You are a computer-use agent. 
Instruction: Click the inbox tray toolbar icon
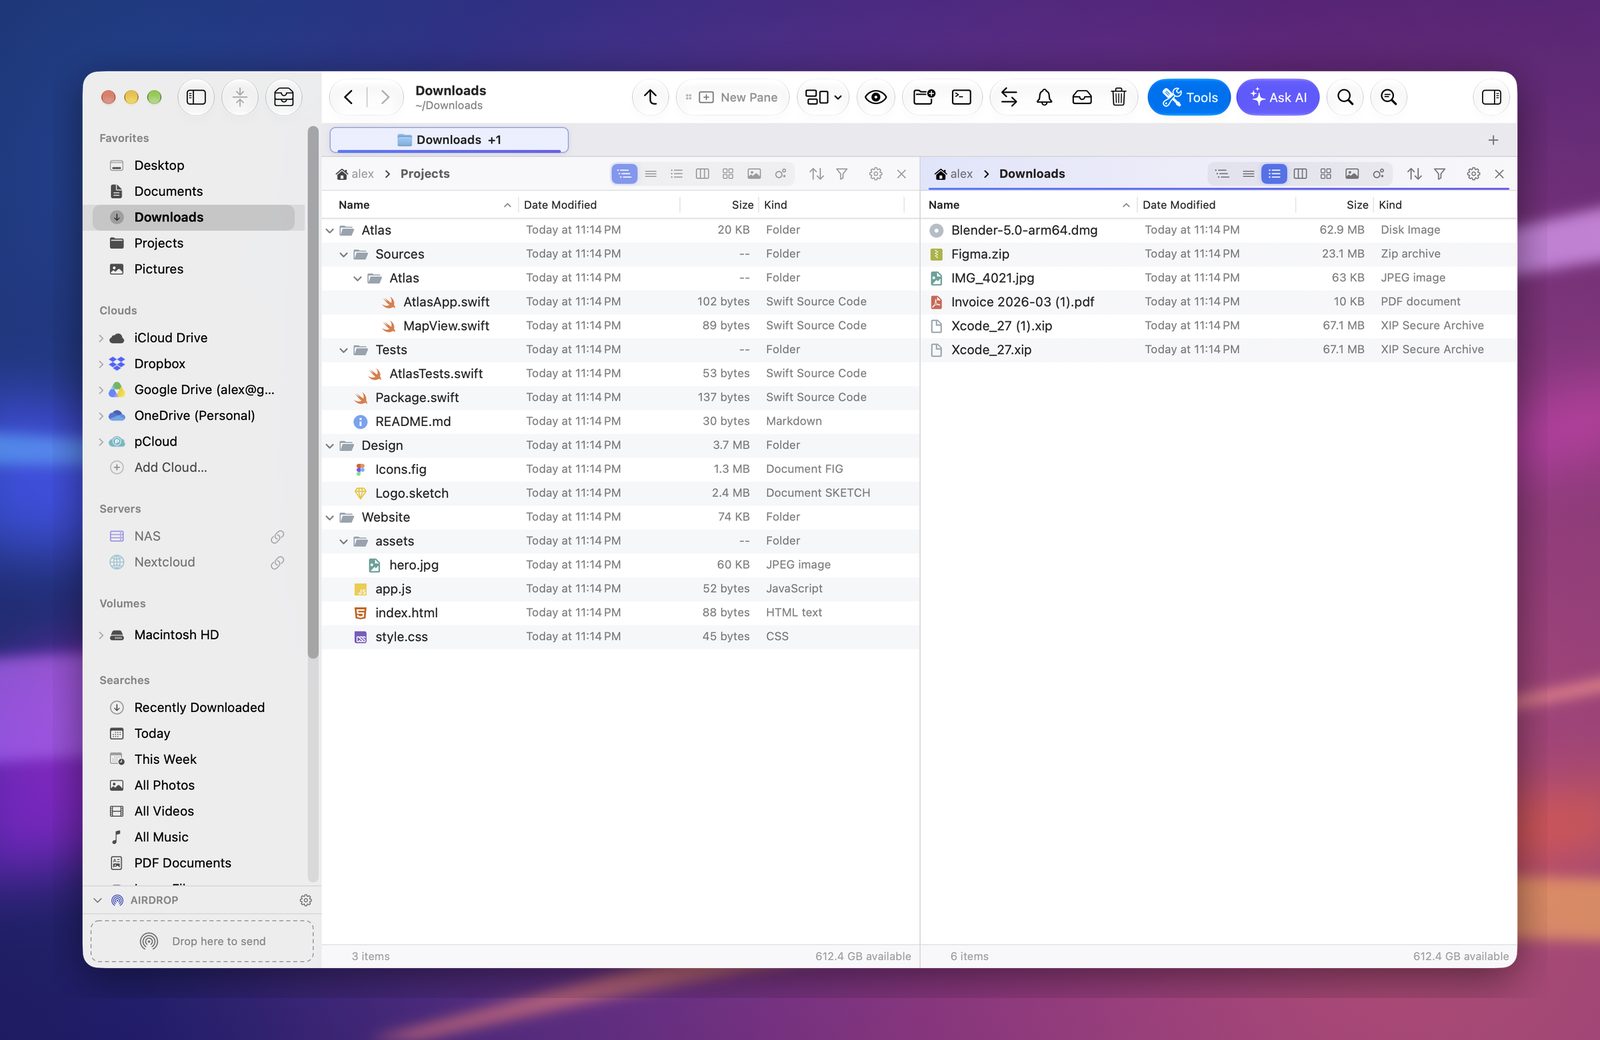pos(1082,97)
